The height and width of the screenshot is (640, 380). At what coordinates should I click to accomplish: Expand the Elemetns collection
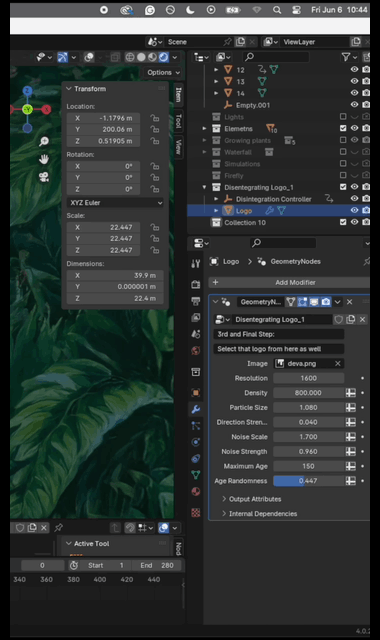point(204,129)
